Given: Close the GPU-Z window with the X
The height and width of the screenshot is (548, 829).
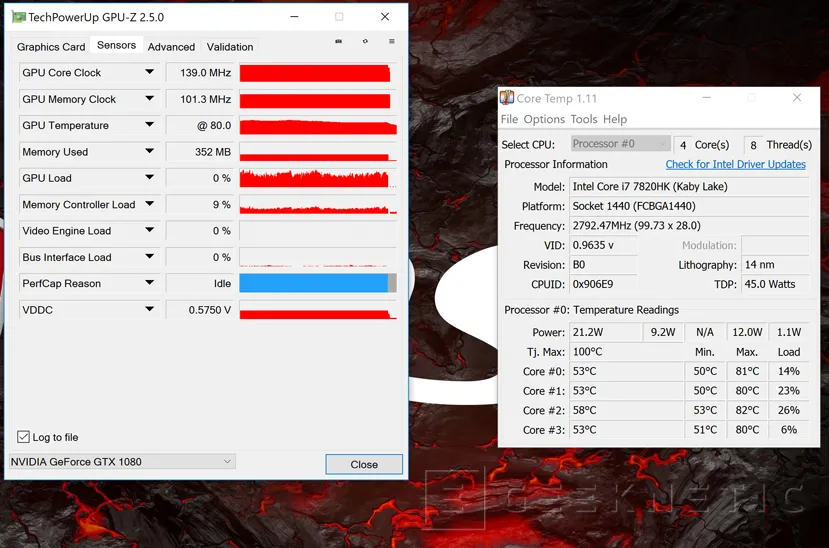Looking at the screenshot, I should point(385,17).
